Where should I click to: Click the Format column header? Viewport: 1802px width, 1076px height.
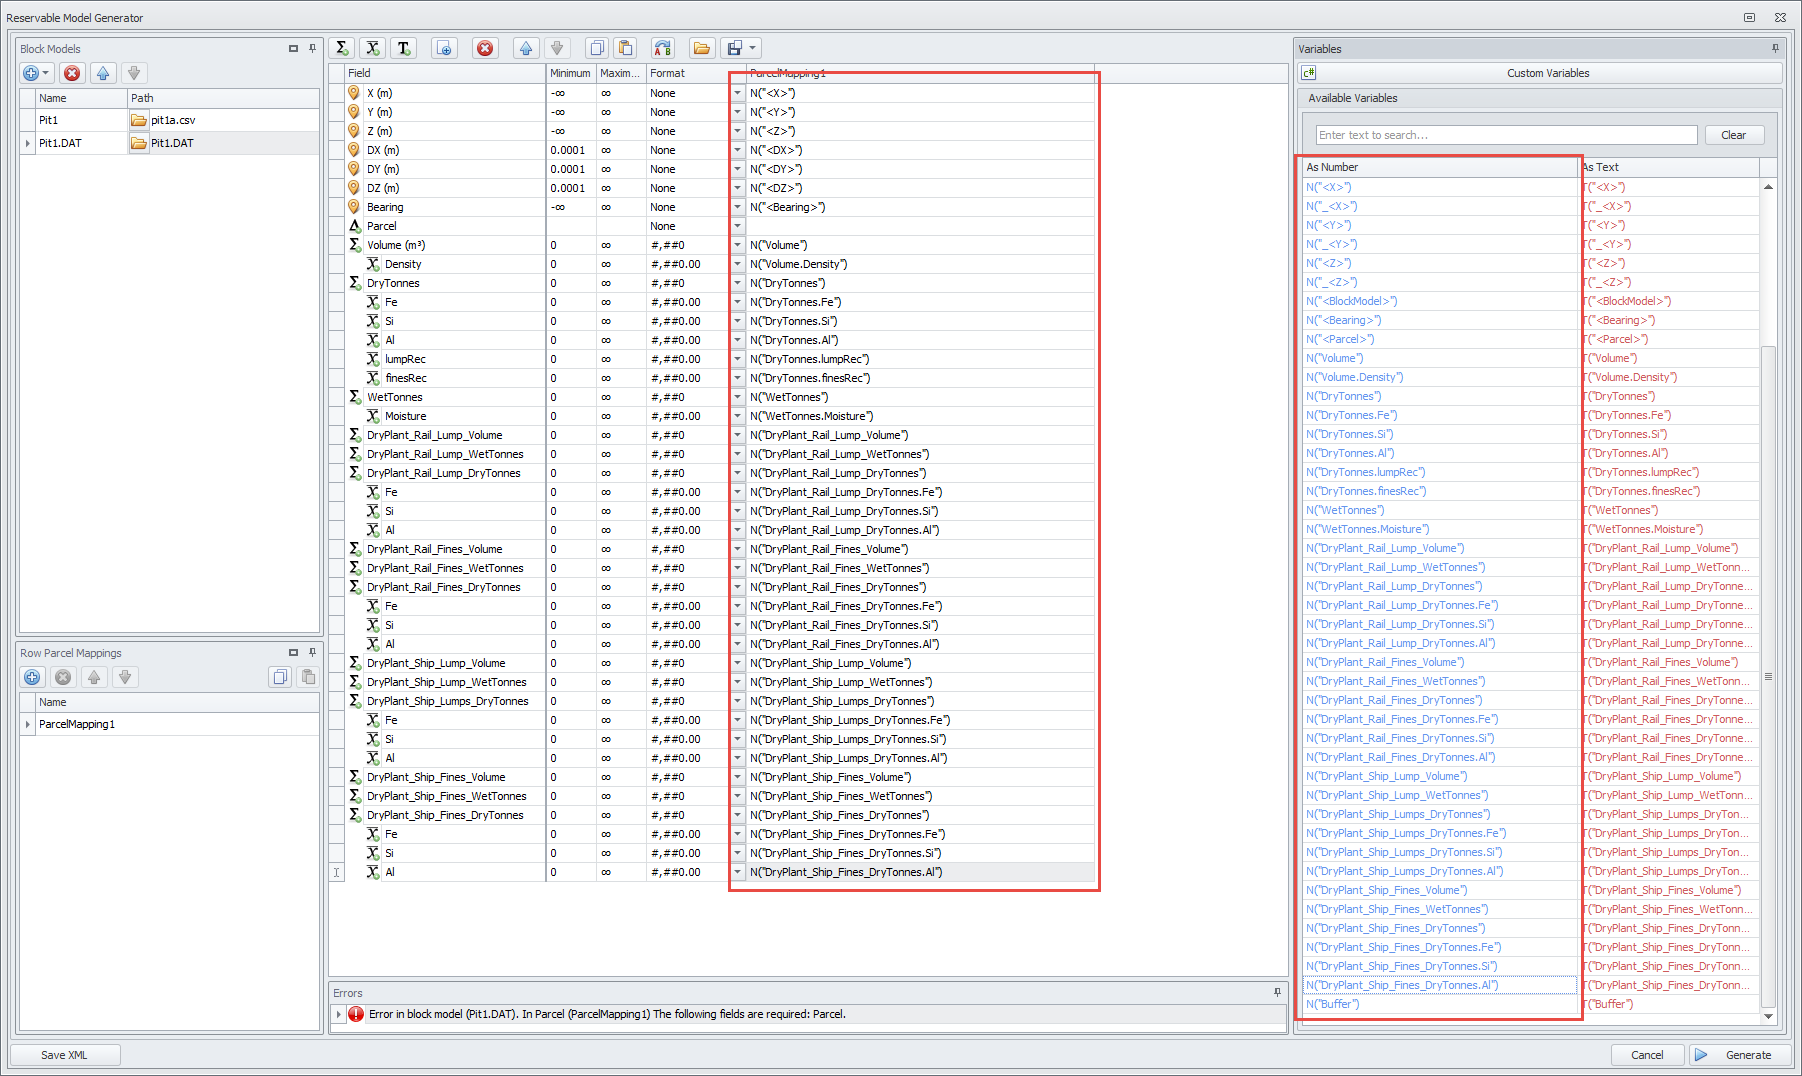(686, 73)
